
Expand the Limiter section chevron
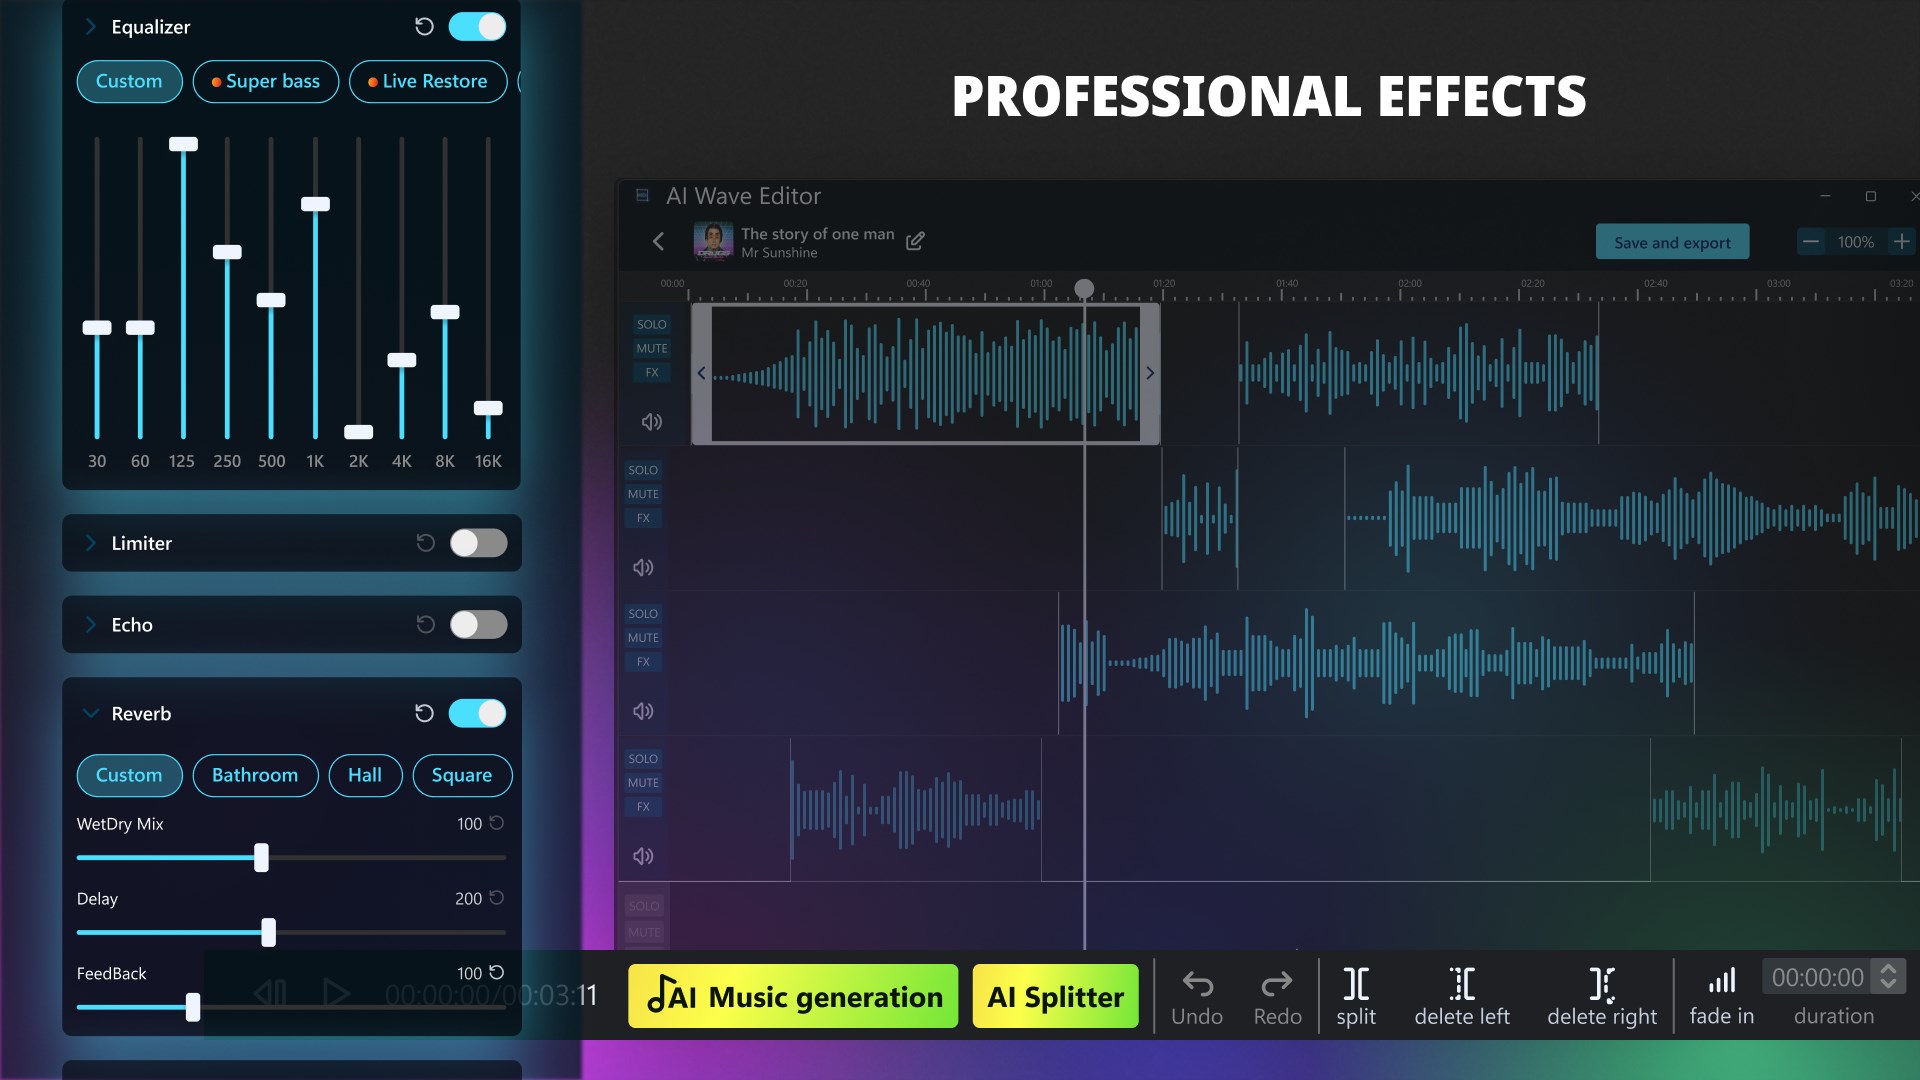point(90,543)
